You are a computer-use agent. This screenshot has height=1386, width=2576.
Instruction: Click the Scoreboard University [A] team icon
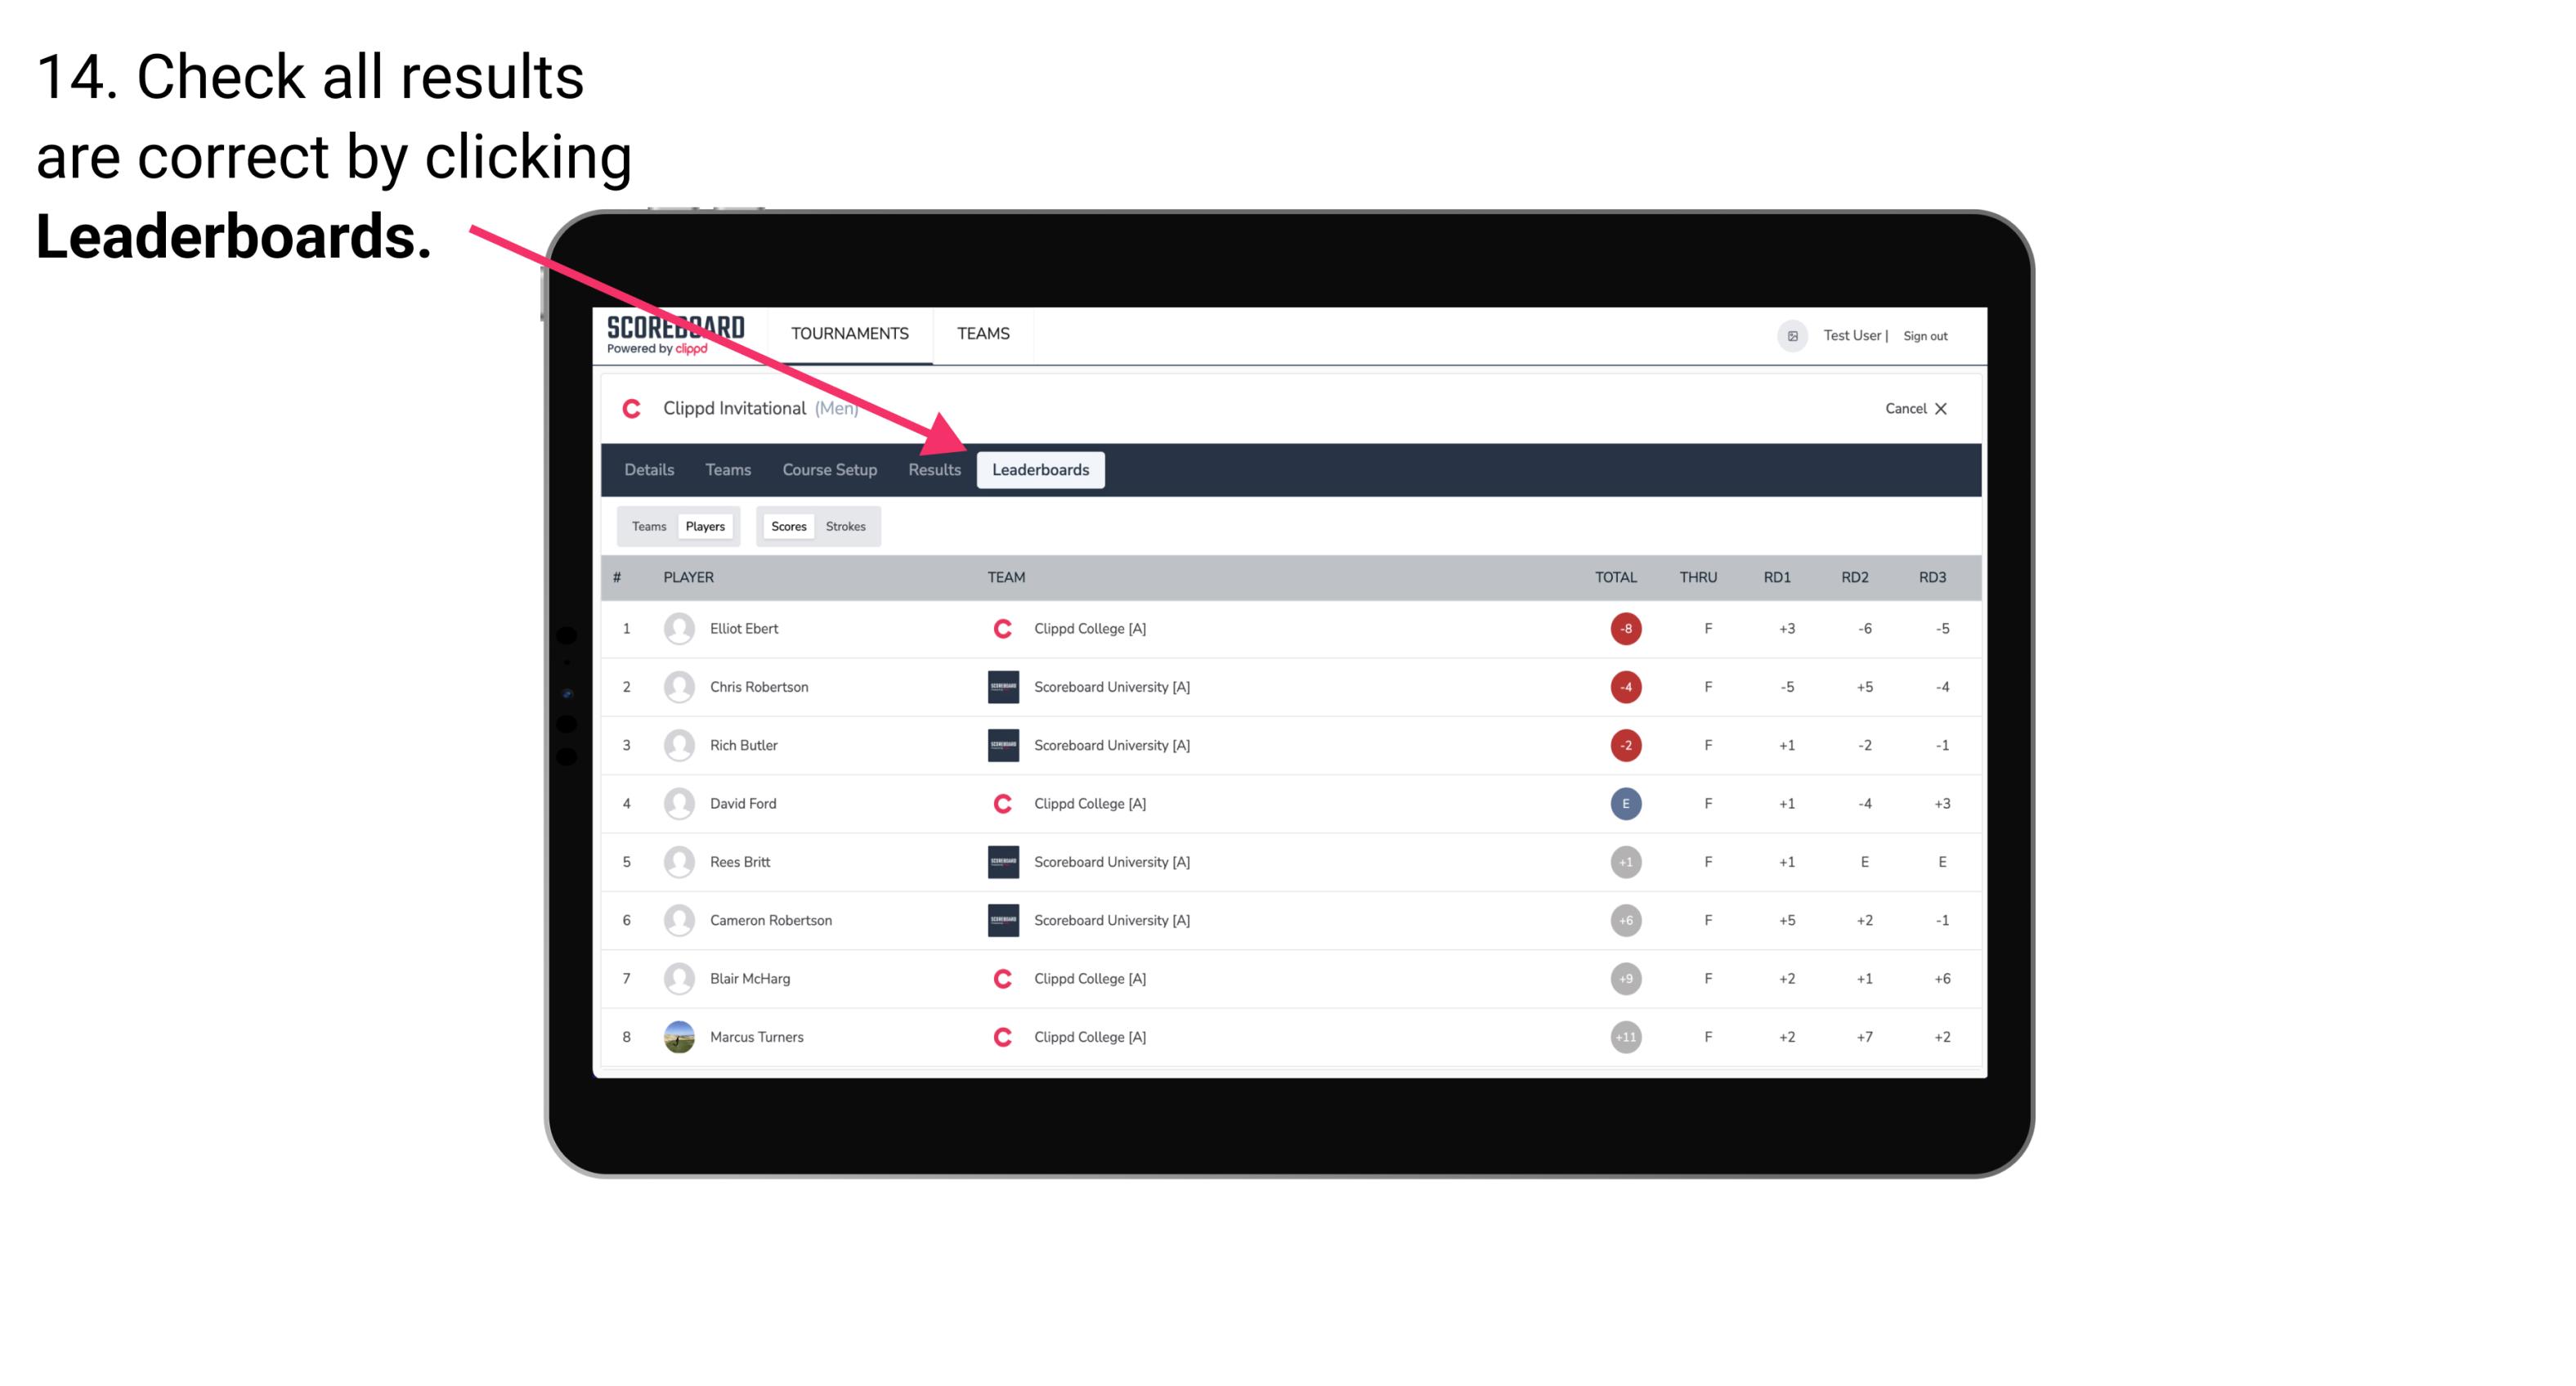click(998, 686)
